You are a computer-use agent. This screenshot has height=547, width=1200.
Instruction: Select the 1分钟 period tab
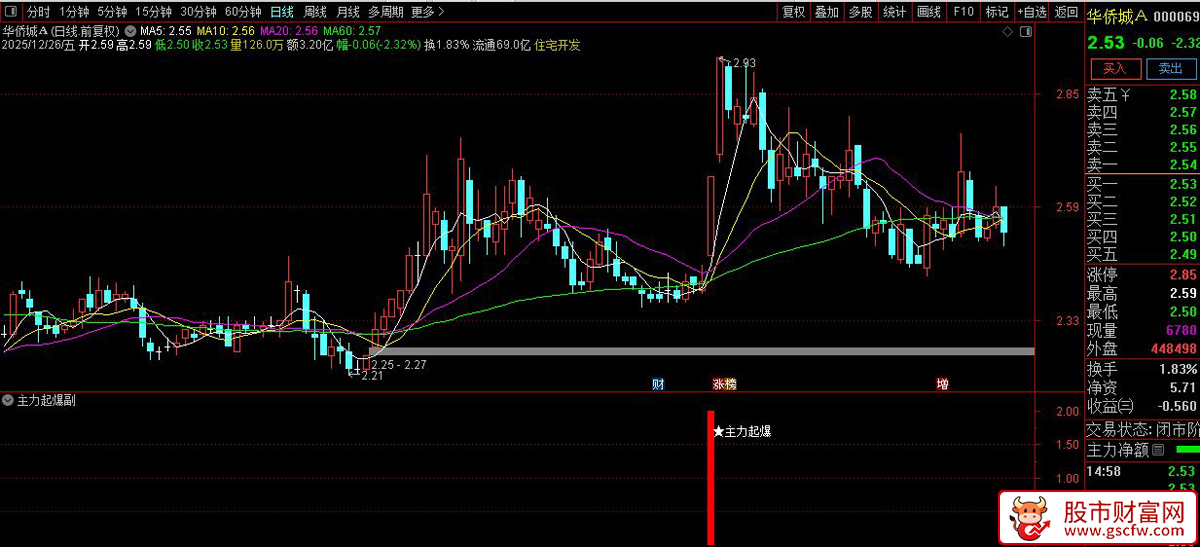[73, 12]
